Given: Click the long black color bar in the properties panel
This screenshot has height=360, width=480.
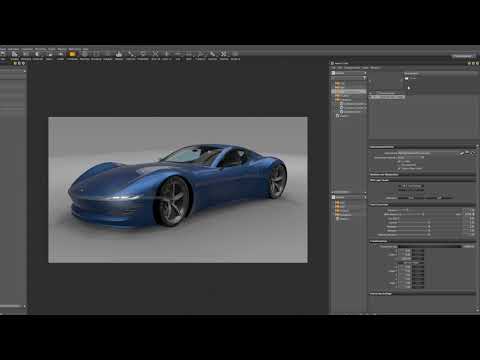Looking at the screenshot, I should coord(429,246).
